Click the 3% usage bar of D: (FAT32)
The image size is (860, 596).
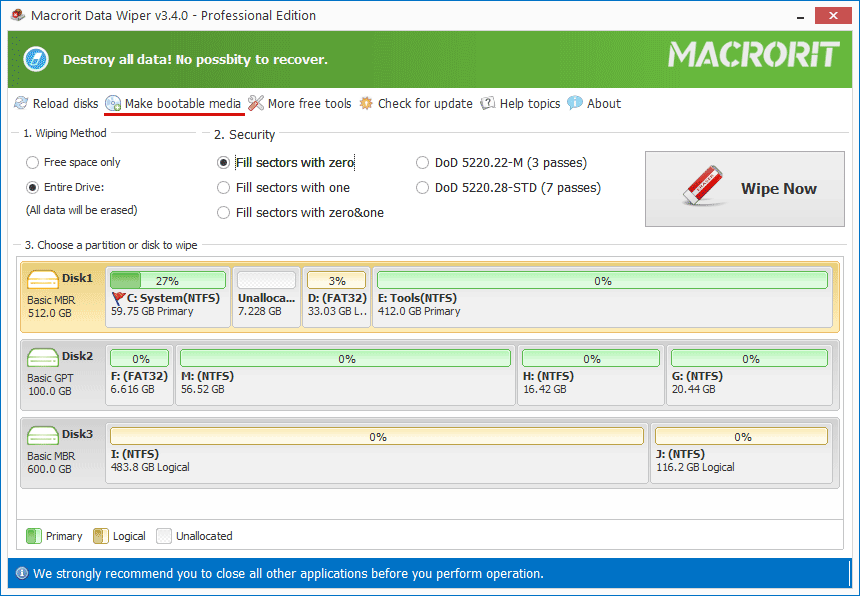(x=337, y=280)
